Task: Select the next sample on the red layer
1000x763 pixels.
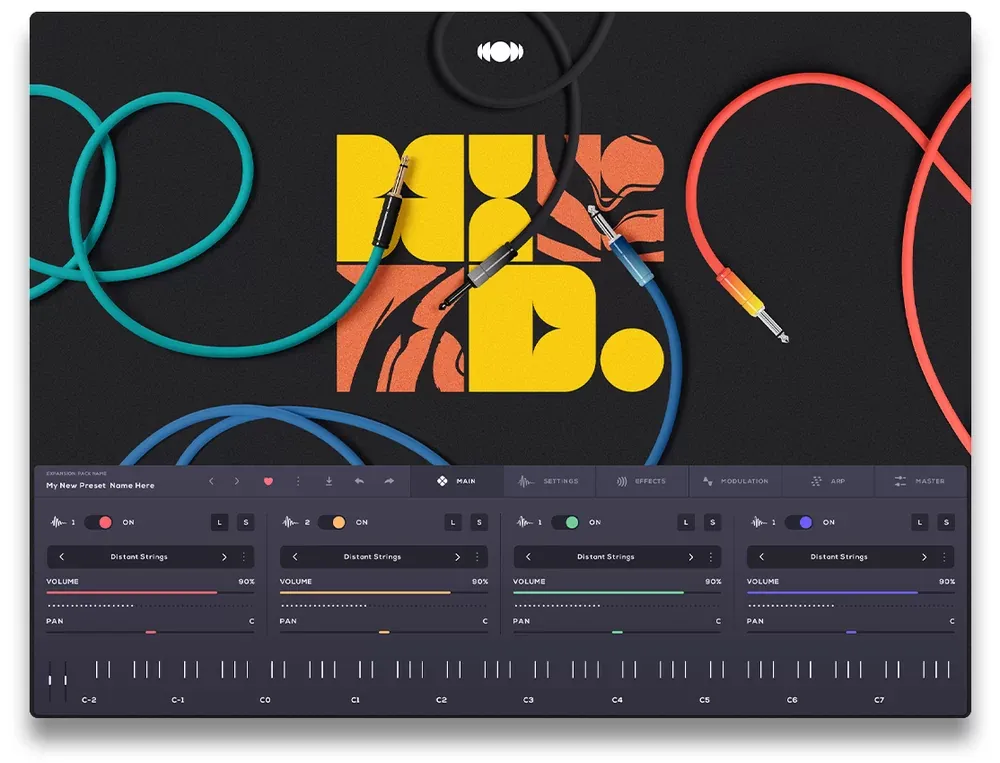Action: (224, 557)
